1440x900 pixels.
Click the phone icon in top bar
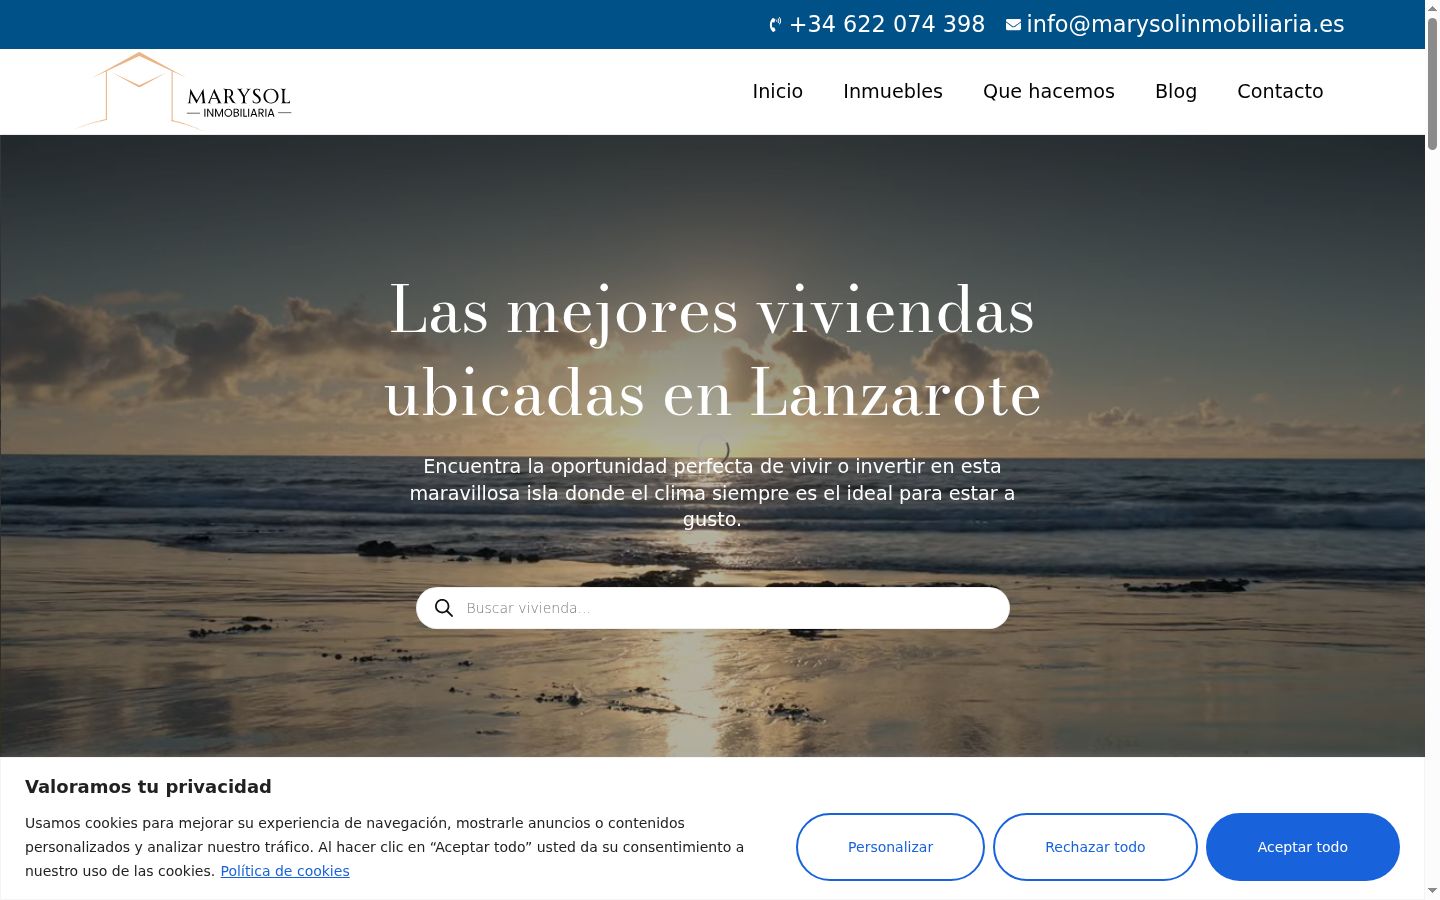(x=775, y=25)
